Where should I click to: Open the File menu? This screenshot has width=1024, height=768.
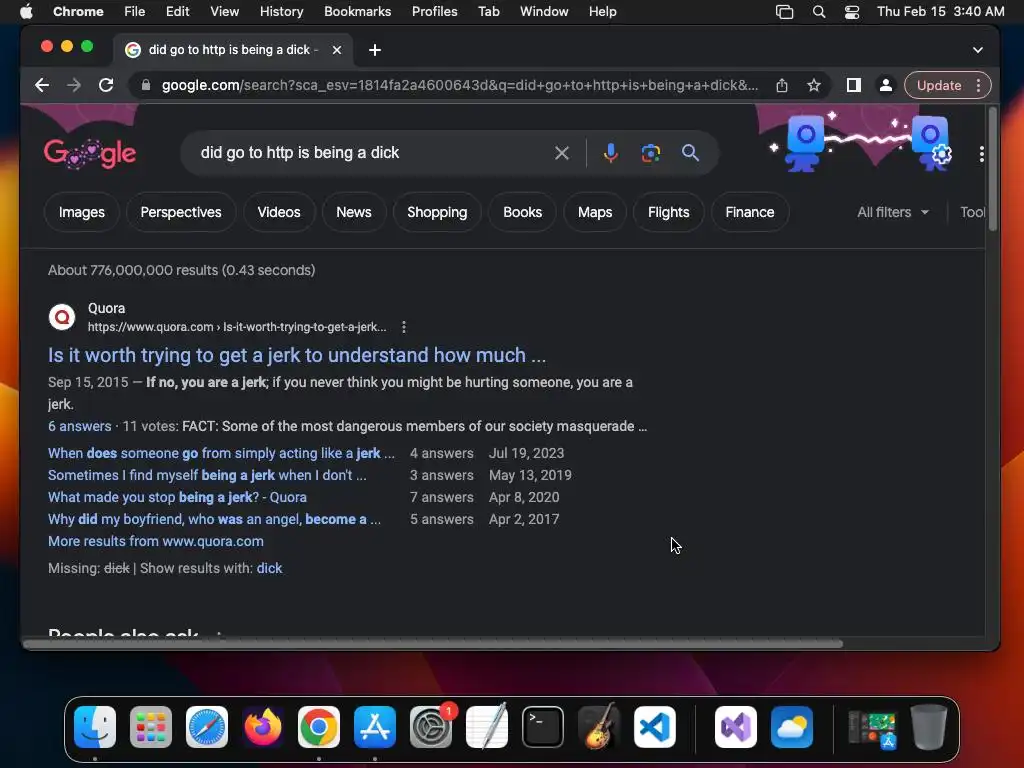[135, 12]
